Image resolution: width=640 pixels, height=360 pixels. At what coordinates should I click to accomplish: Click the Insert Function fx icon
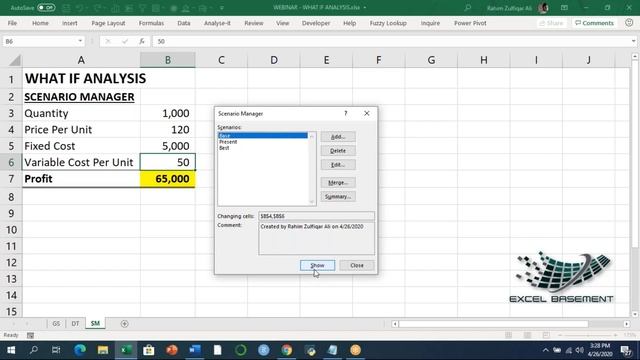[142, 41]
